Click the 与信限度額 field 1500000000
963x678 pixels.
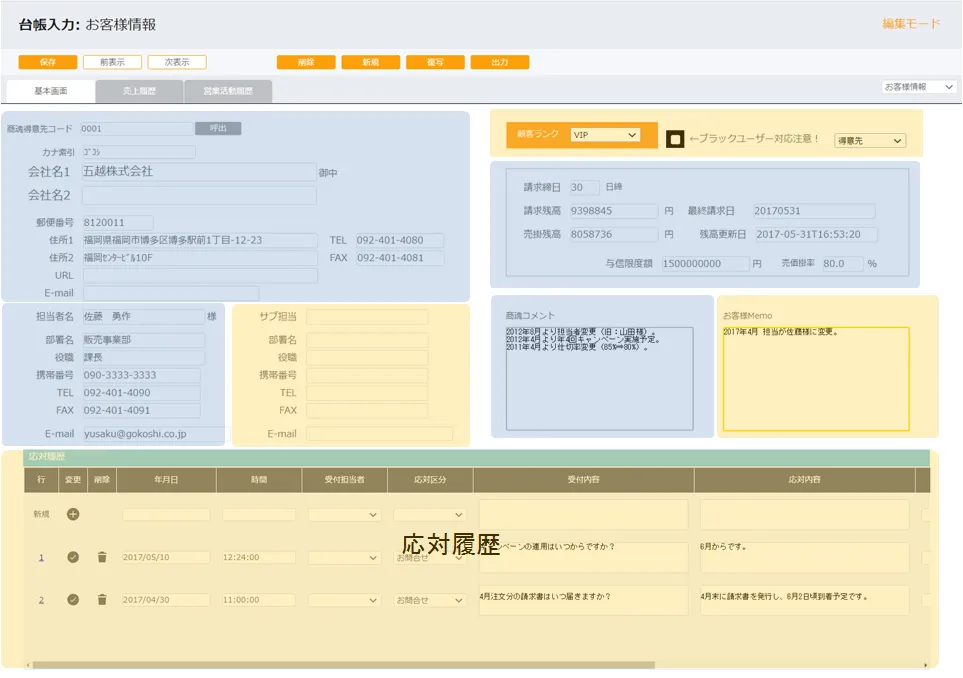[x=705, y=263]
